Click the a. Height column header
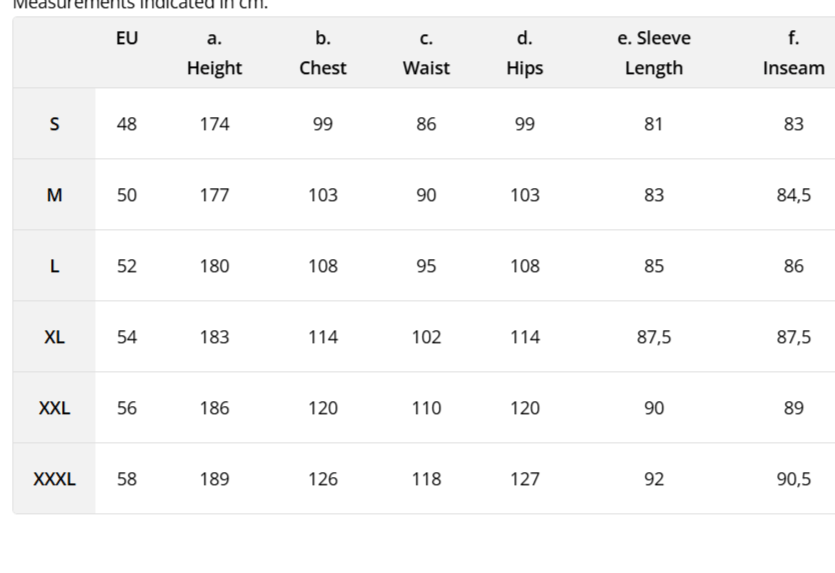835x573 pixels. coord(214,53)
